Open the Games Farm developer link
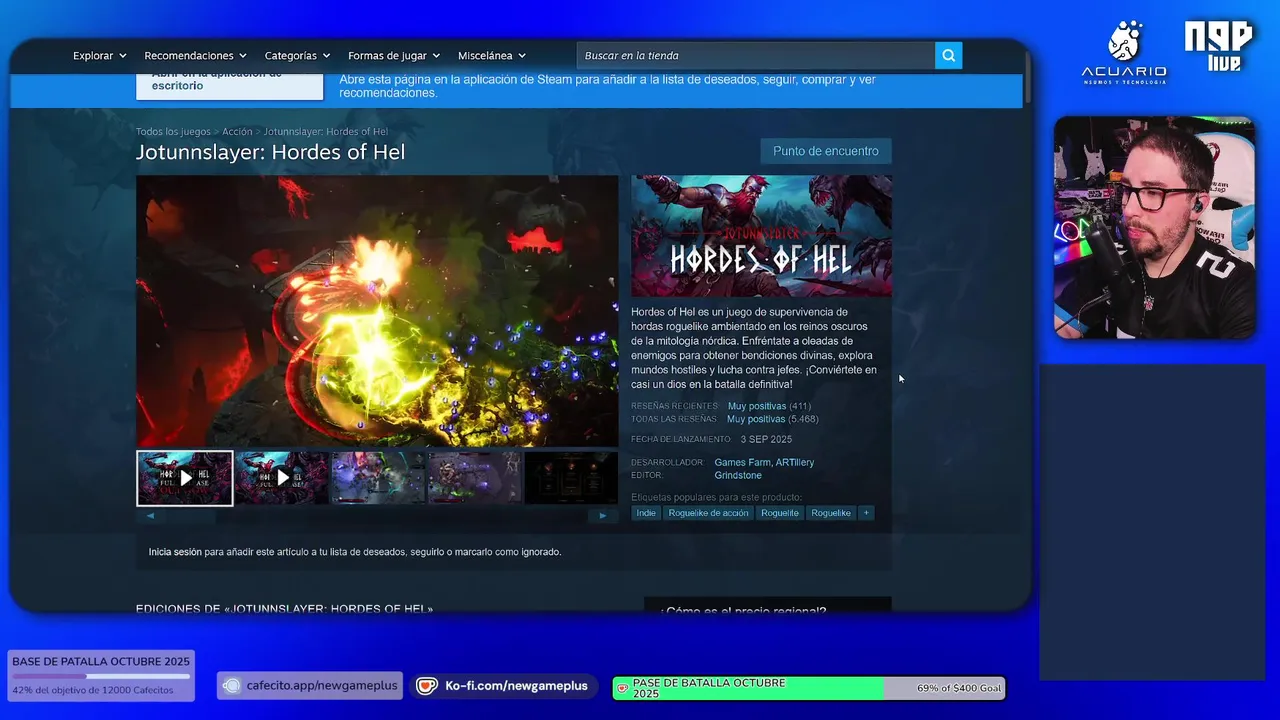Image resolution: width=1280 pixels, height=720 pixels. point(742,462)
